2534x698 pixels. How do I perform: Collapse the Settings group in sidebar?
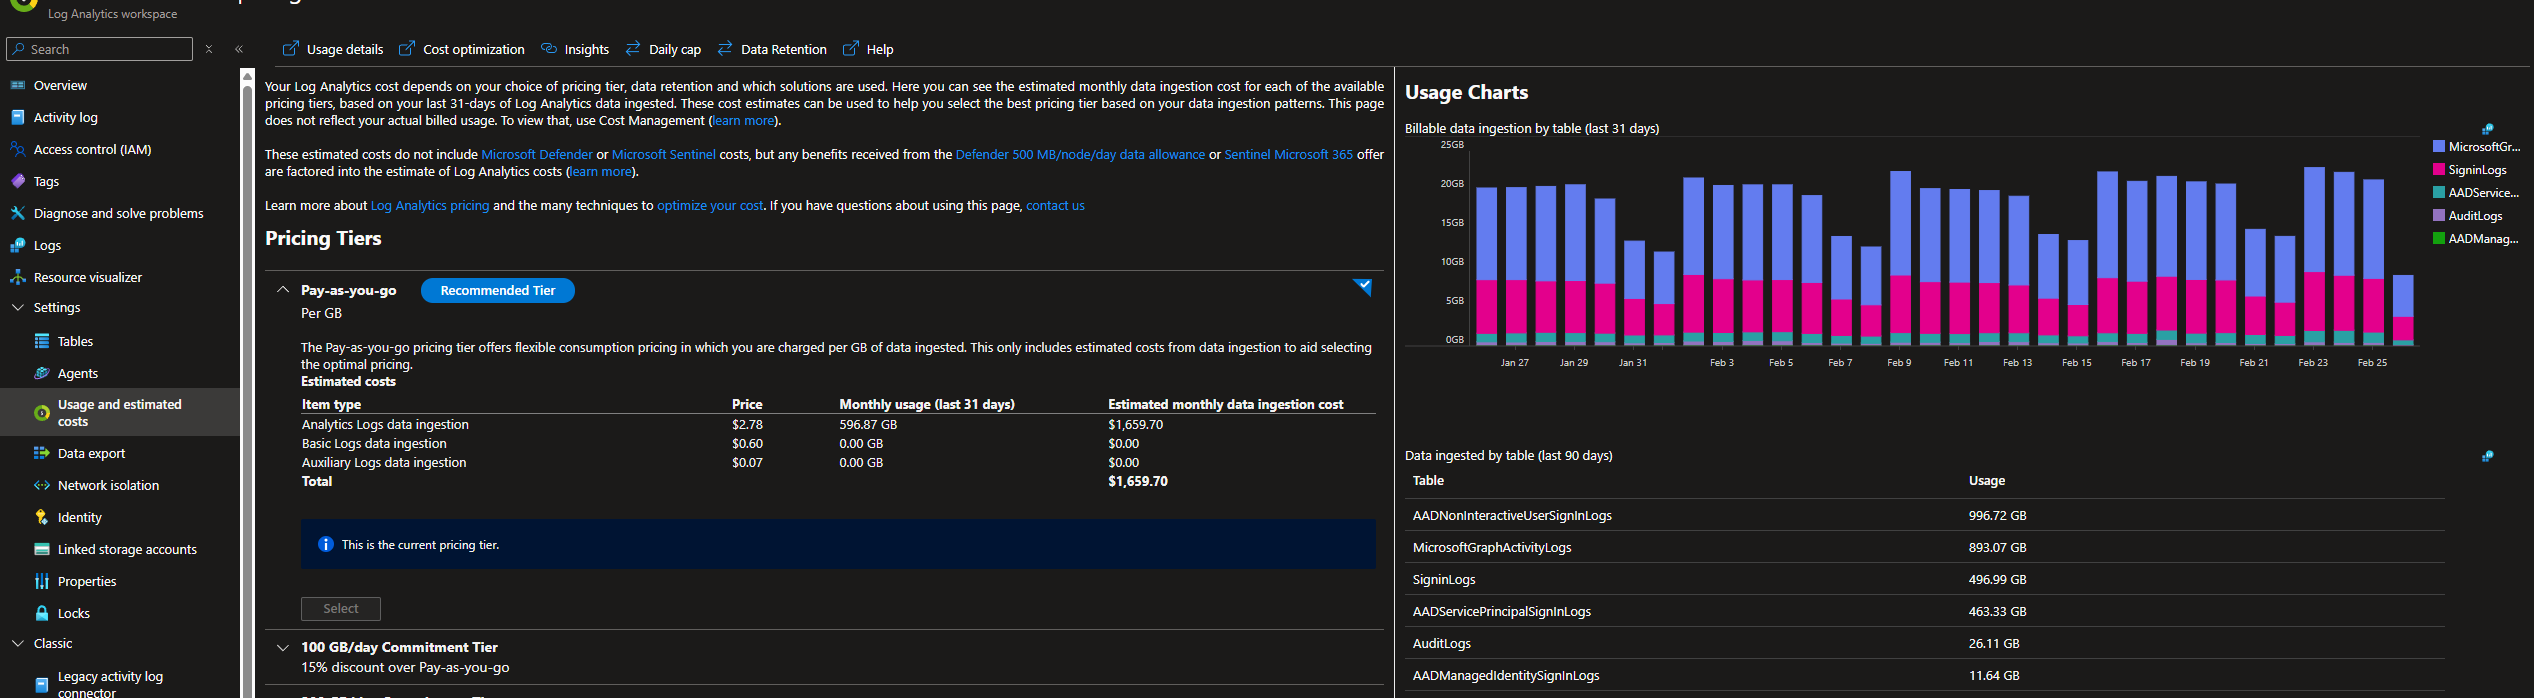click(x=17, y=308)
